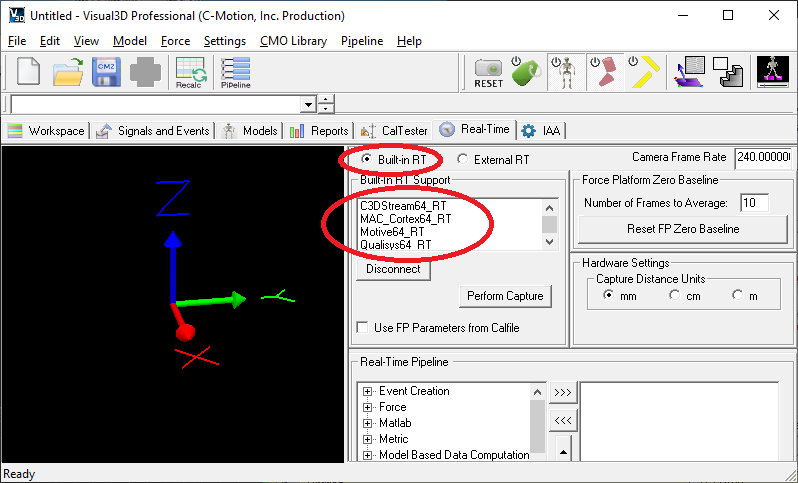This screenshot has width=798, height=483.
Task: Click the Perform Capture button
Action: click(505, 296)
